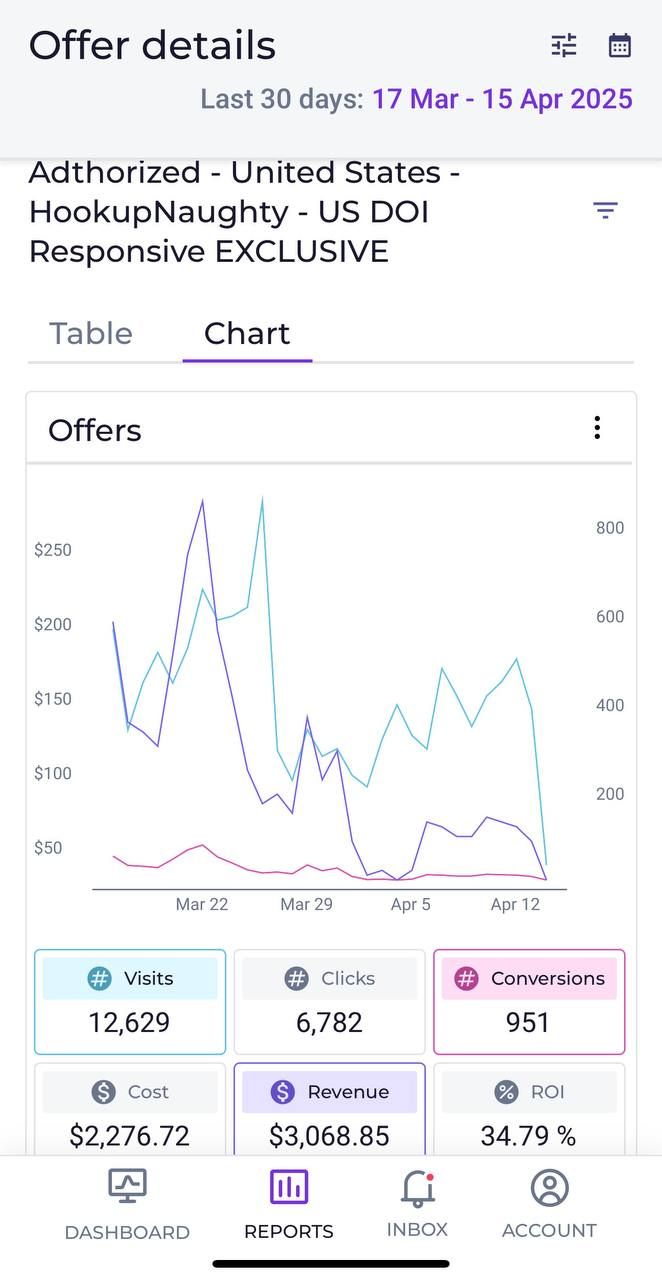662x1280 pixels.
Task: Select the Chart tab
Action: [x=247, y=334]
